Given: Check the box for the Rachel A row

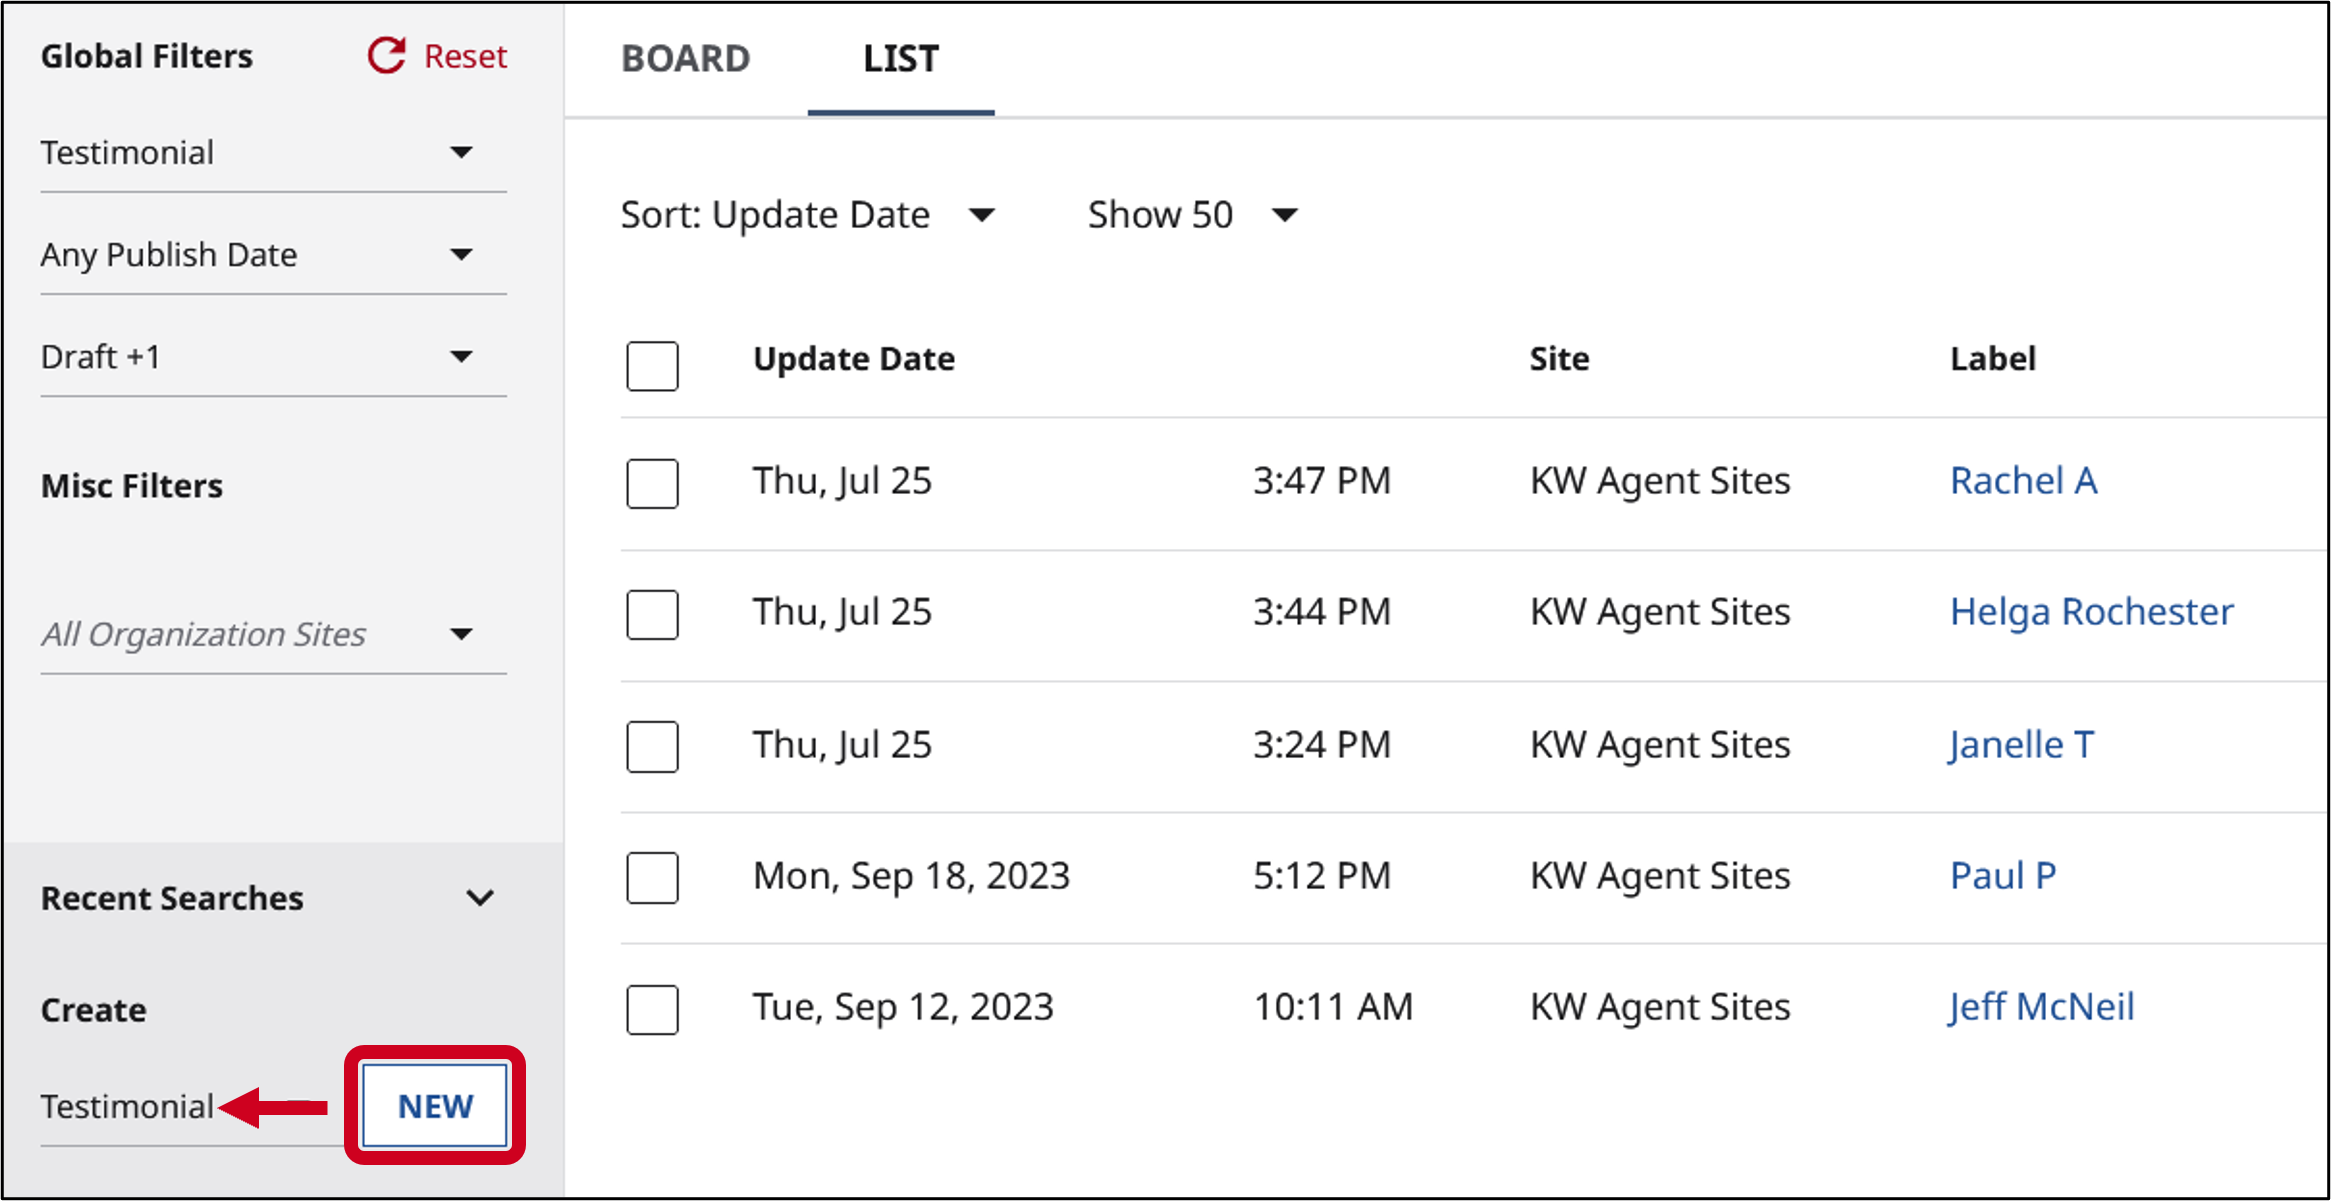Looking at the screenshot, I should pos(652,483).
